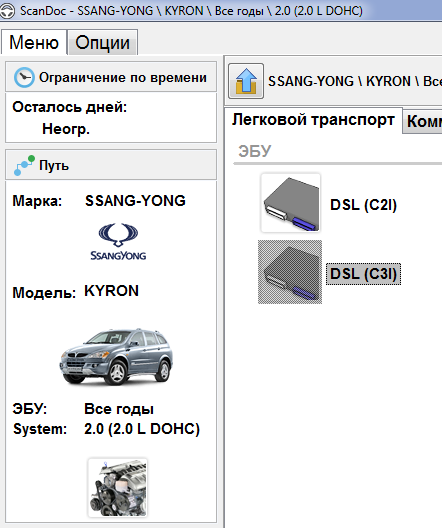Click the Путь panel header
This screenshot has height=528, width=442.
[x=111, y=165]
